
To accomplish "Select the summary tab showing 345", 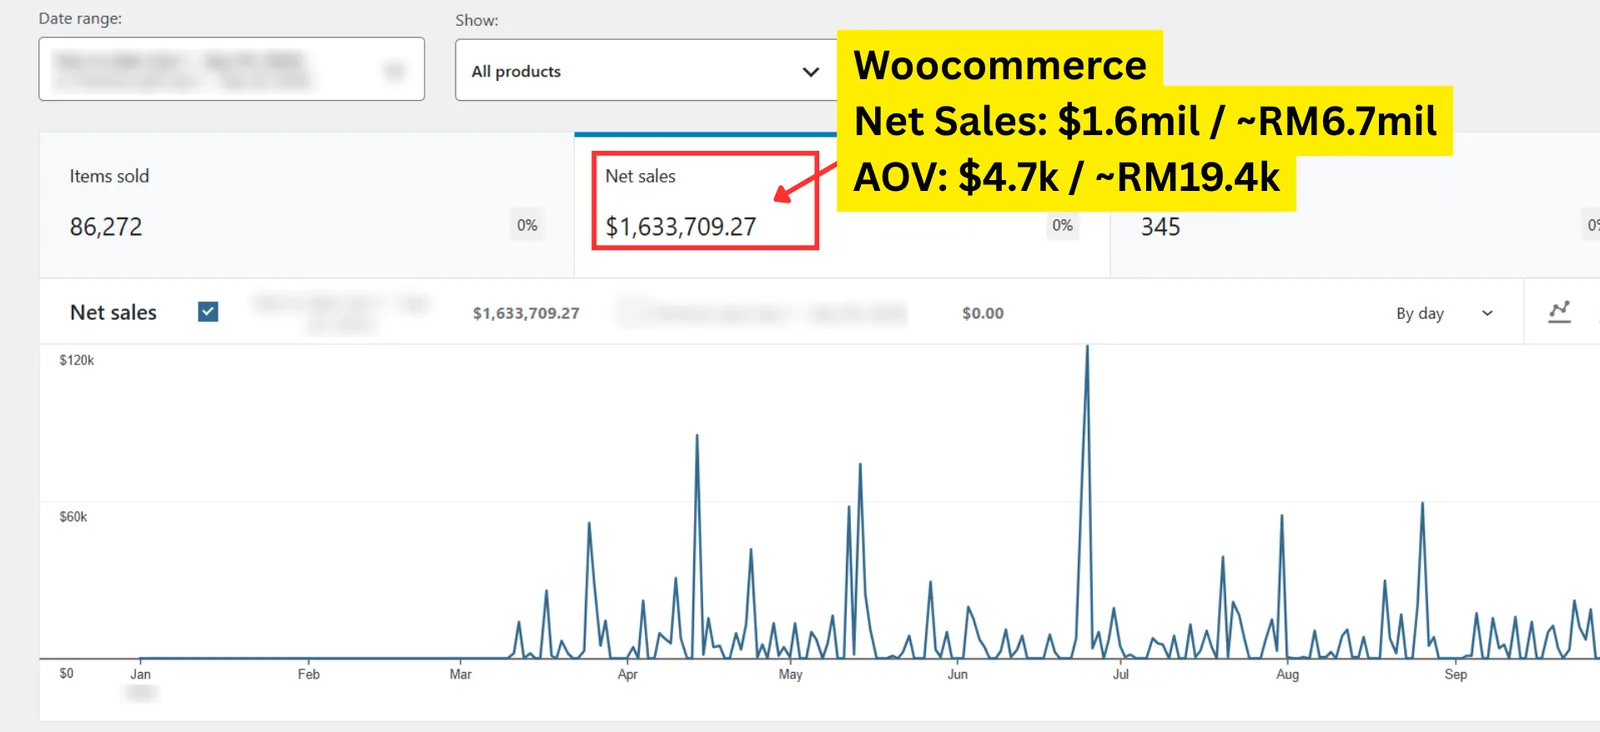I will coord(1355,205).
